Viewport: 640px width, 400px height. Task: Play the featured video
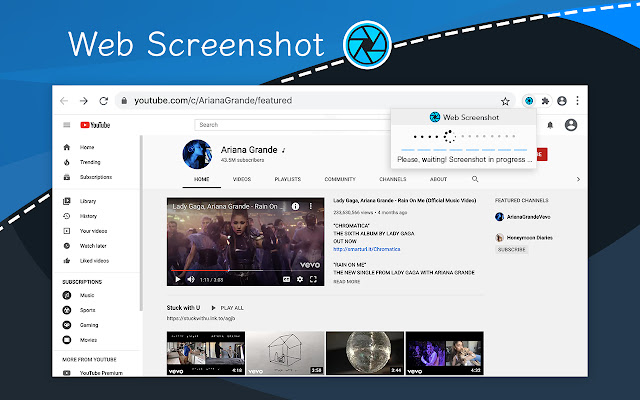point(178,279)
